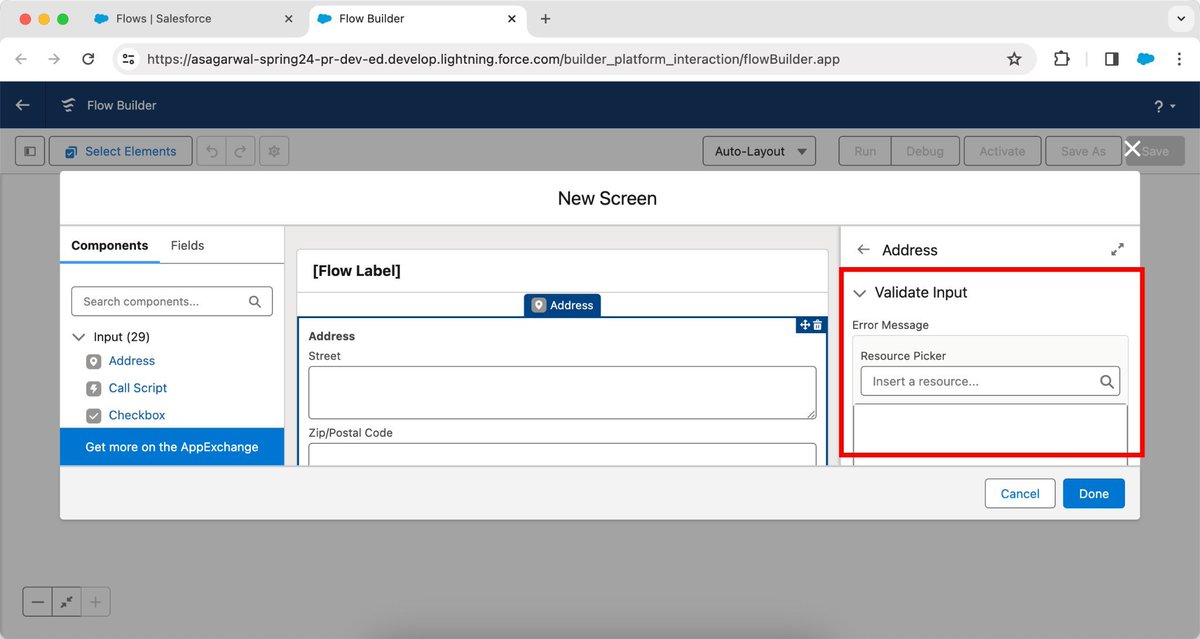The image size is (1200, 639).
Task: Go back with Flow Builder header arrow
Action: (x=23, y=105)
